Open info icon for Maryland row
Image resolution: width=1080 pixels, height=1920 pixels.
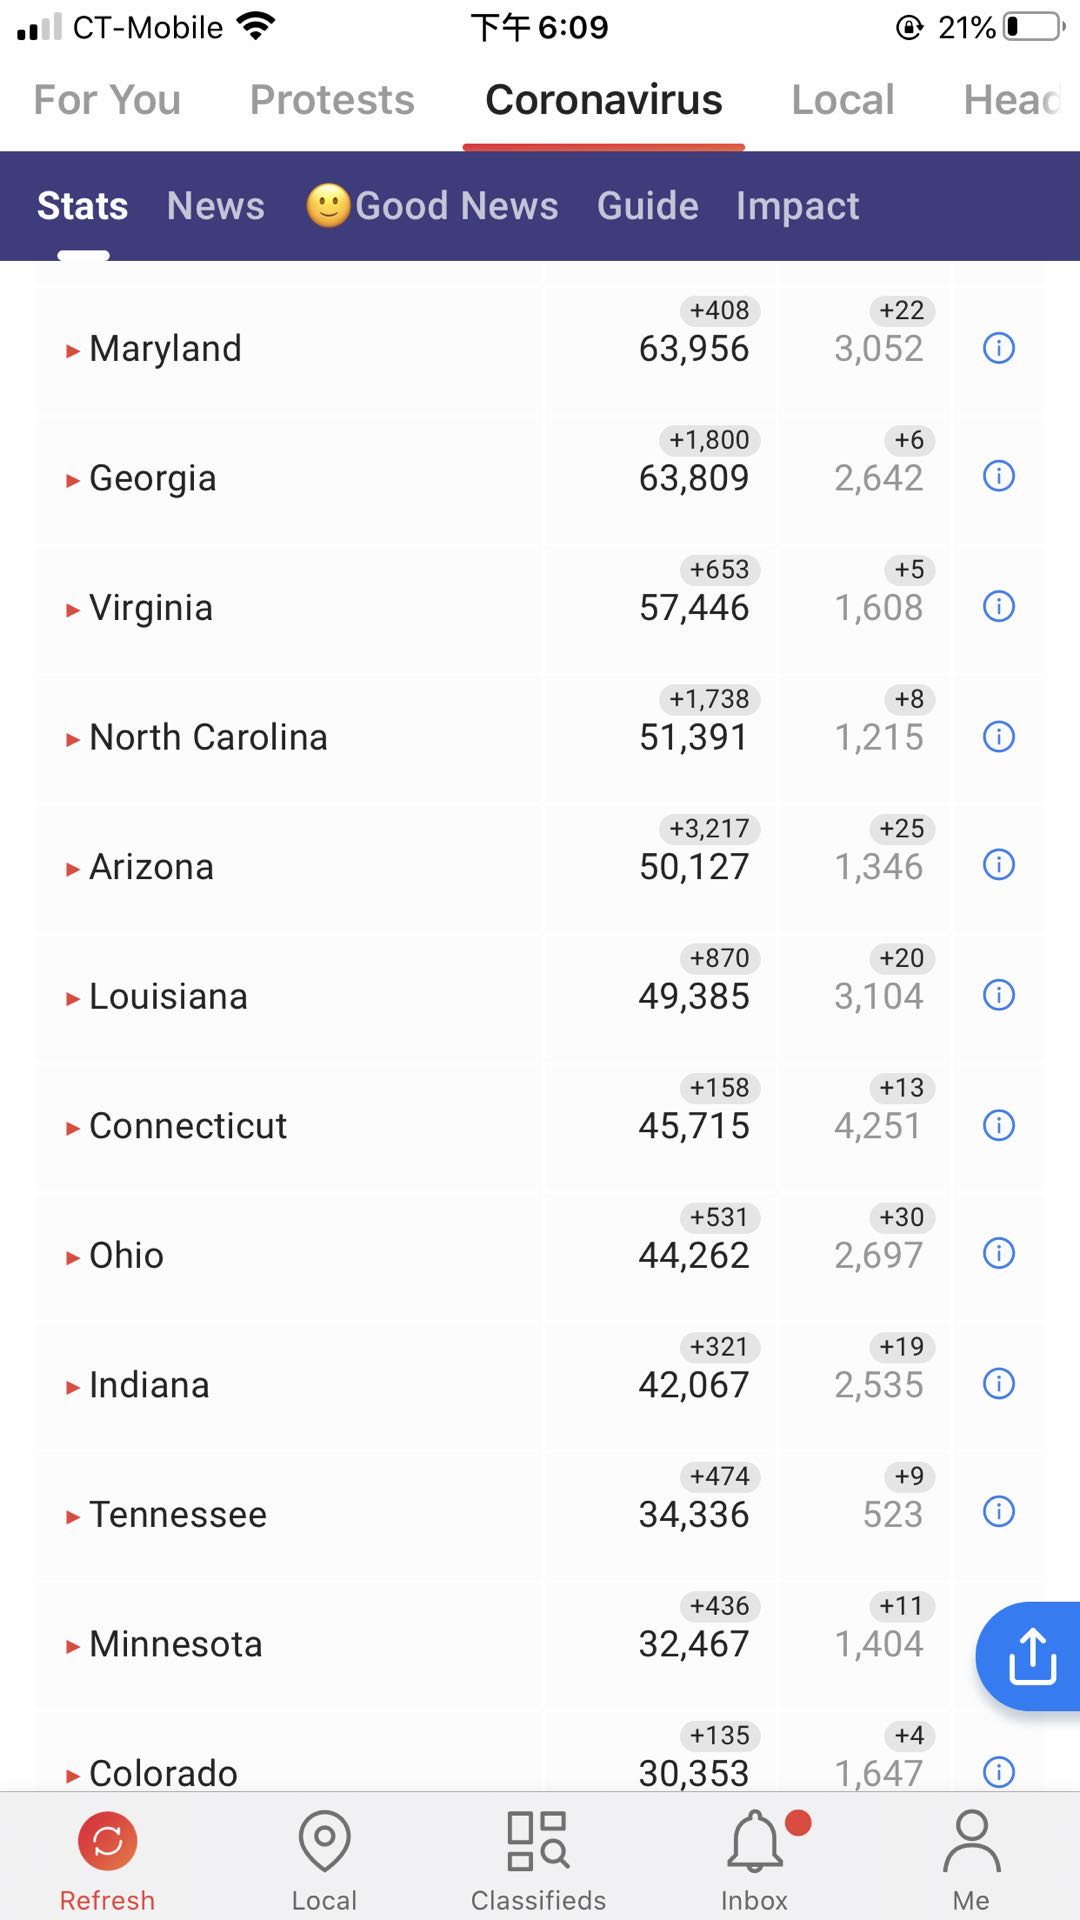tap(999, 348)
